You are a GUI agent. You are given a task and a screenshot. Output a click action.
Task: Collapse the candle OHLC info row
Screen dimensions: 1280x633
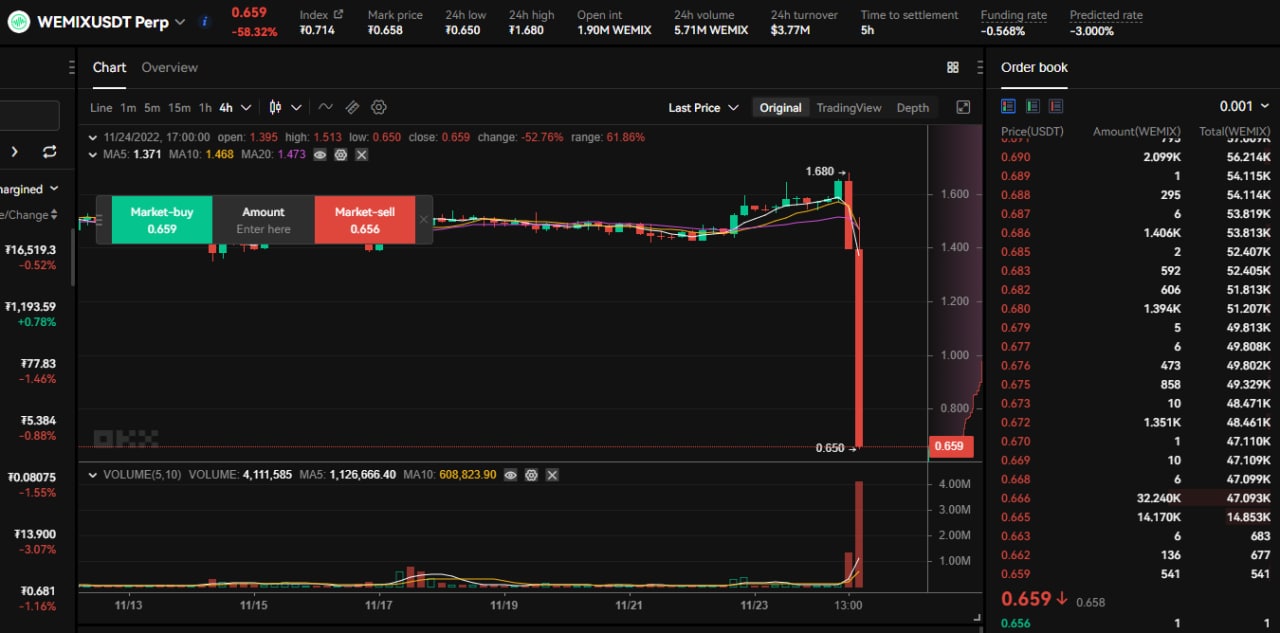click(x=94, y=137)
